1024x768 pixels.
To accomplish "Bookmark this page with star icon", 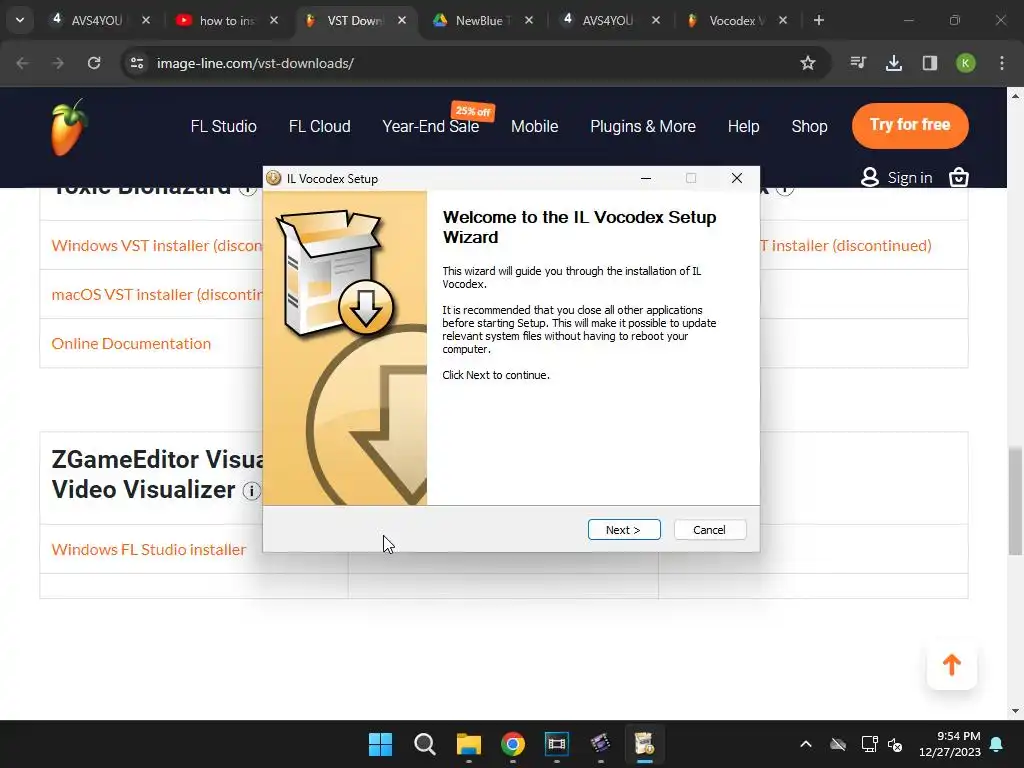I will (808, 63).
